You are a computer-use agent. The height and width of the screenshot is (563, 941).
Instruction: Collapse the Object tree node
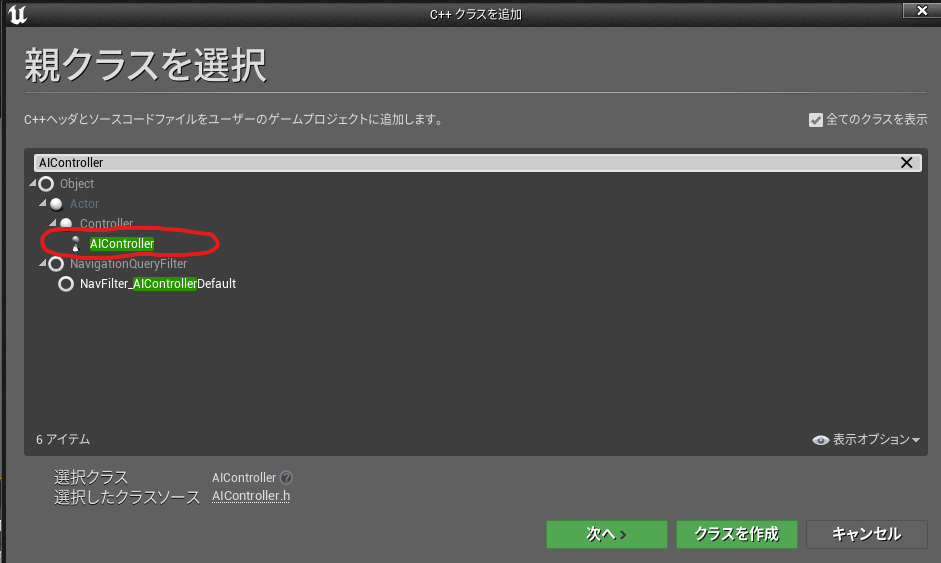click(x=32, y=183)
